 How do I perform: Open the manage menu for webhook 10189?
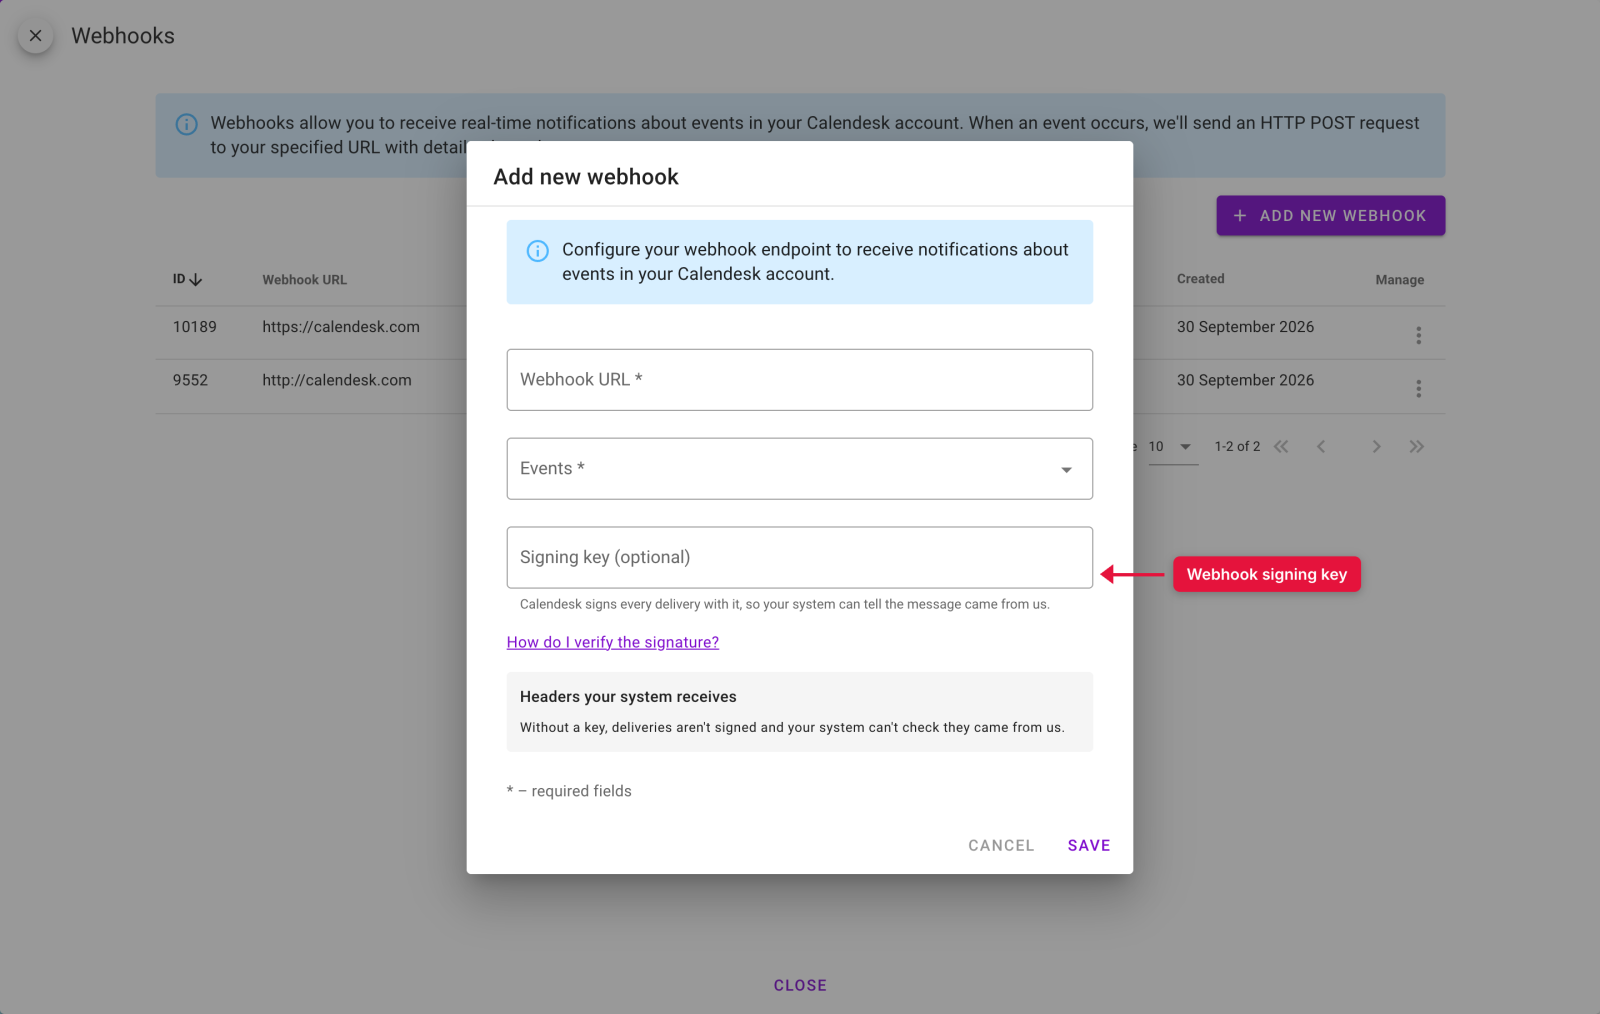tap(1418, 335)
